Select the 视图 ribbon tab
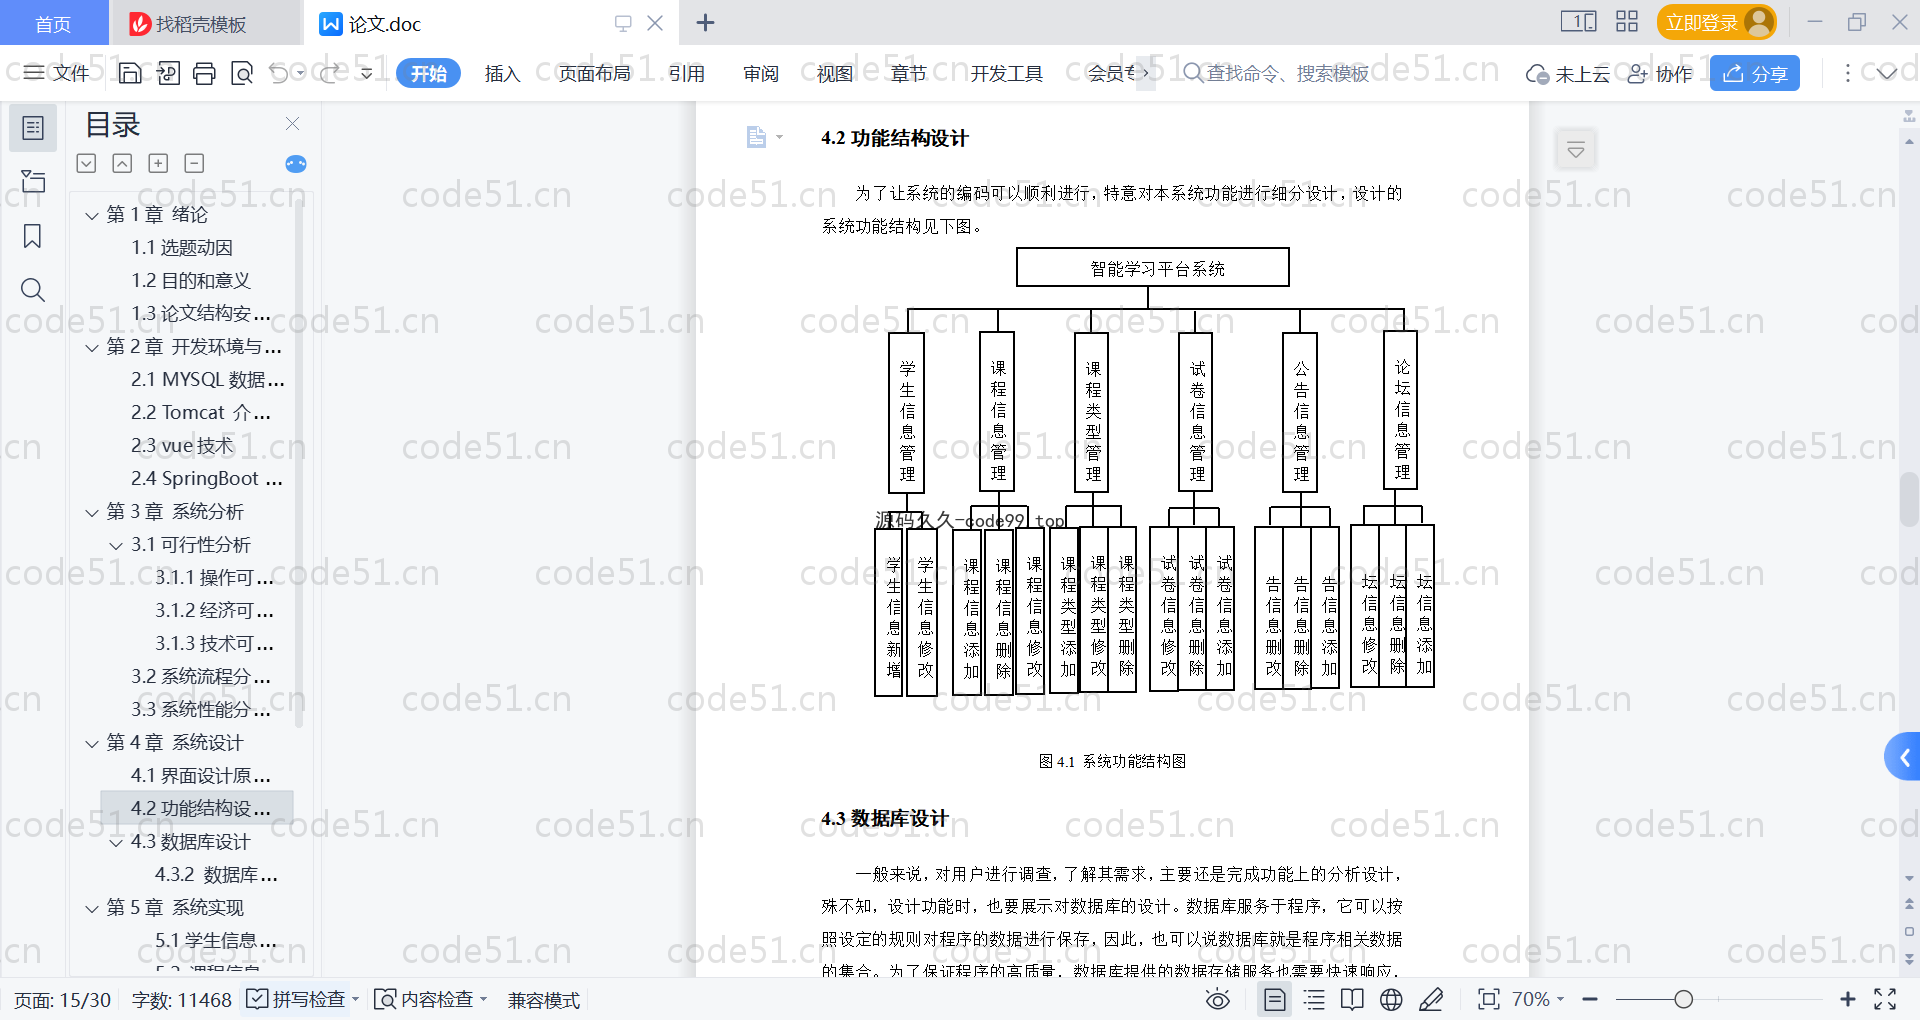The image size is (1920, 1020). 835,73
